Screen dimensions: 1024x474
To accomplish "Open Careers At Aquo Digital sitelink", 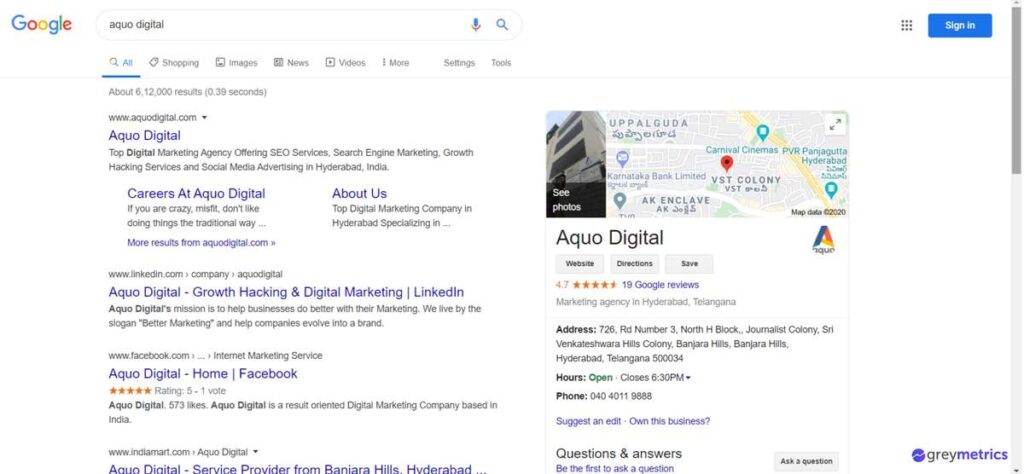I will [x=196, y=193].
